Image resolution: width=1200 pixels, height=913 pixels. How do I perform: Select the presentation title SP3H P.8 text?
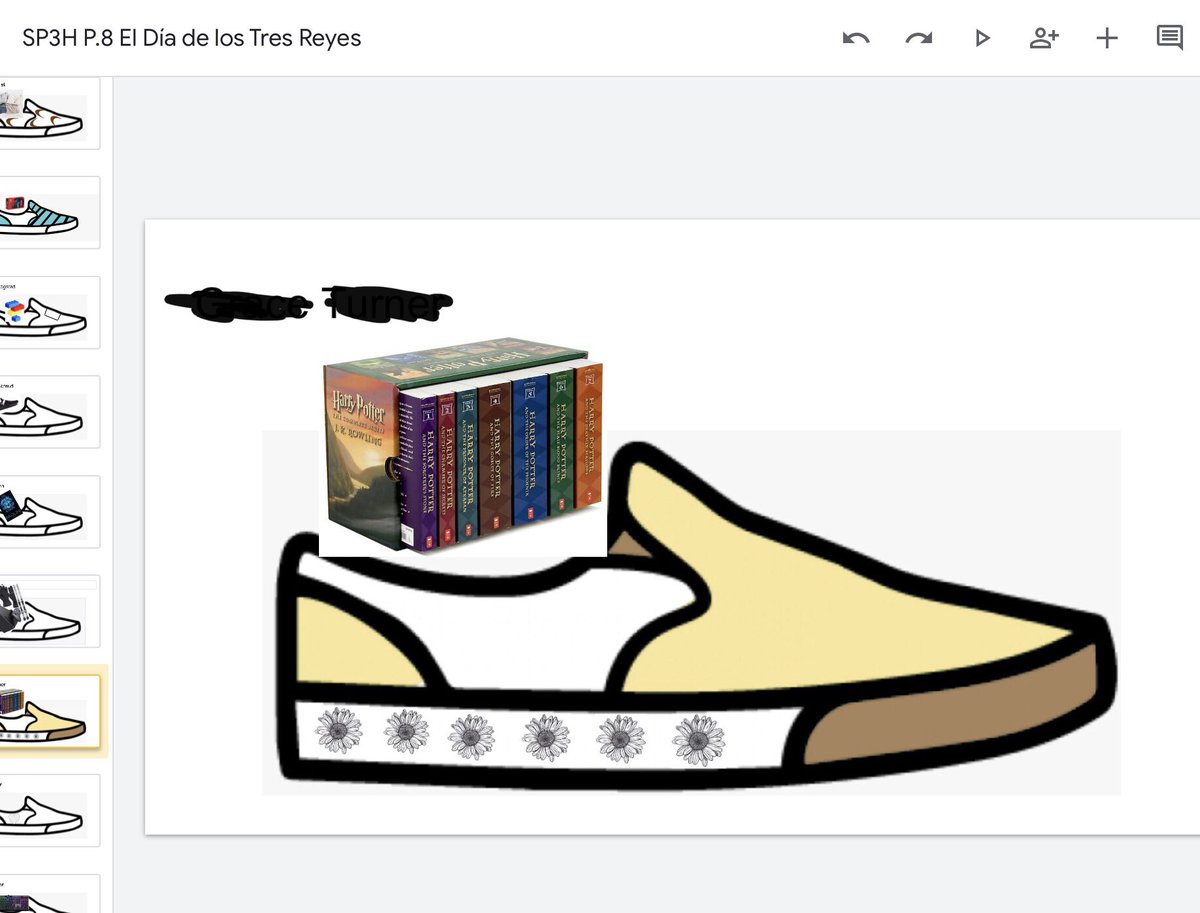192,38
